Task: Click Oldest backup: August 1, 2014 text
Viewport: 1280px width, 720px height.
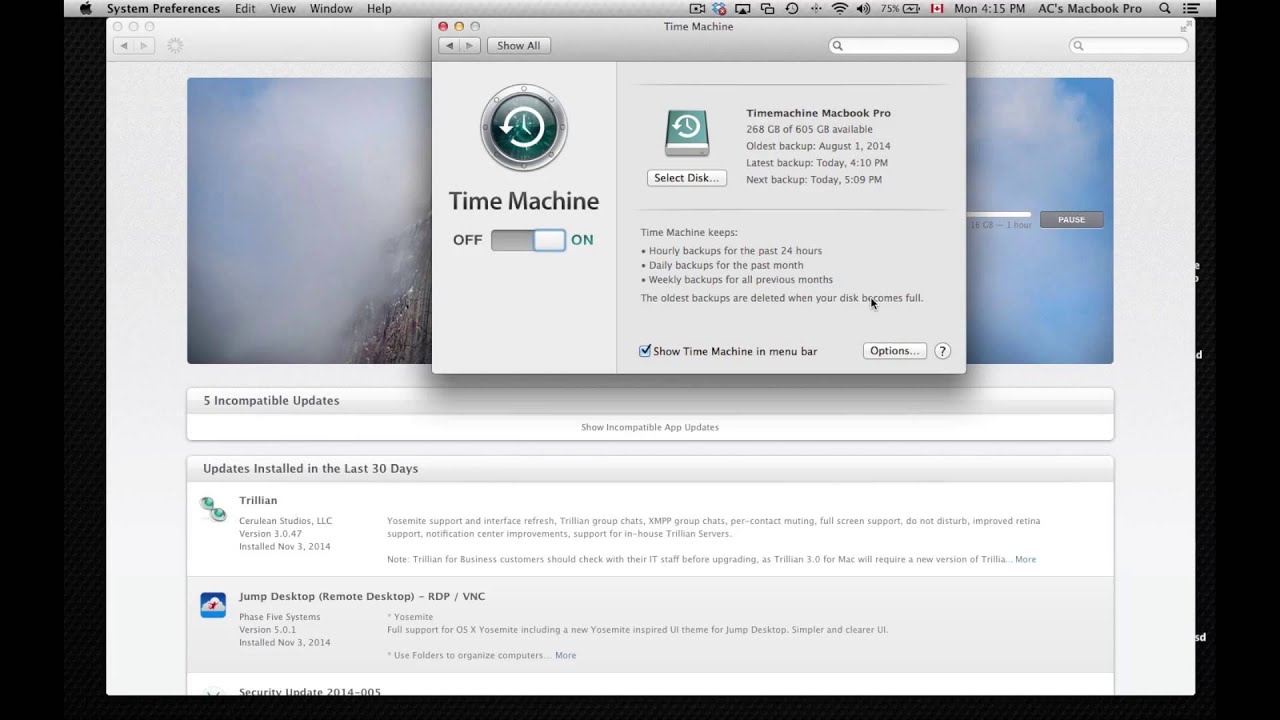Action: tap(818, 146)
